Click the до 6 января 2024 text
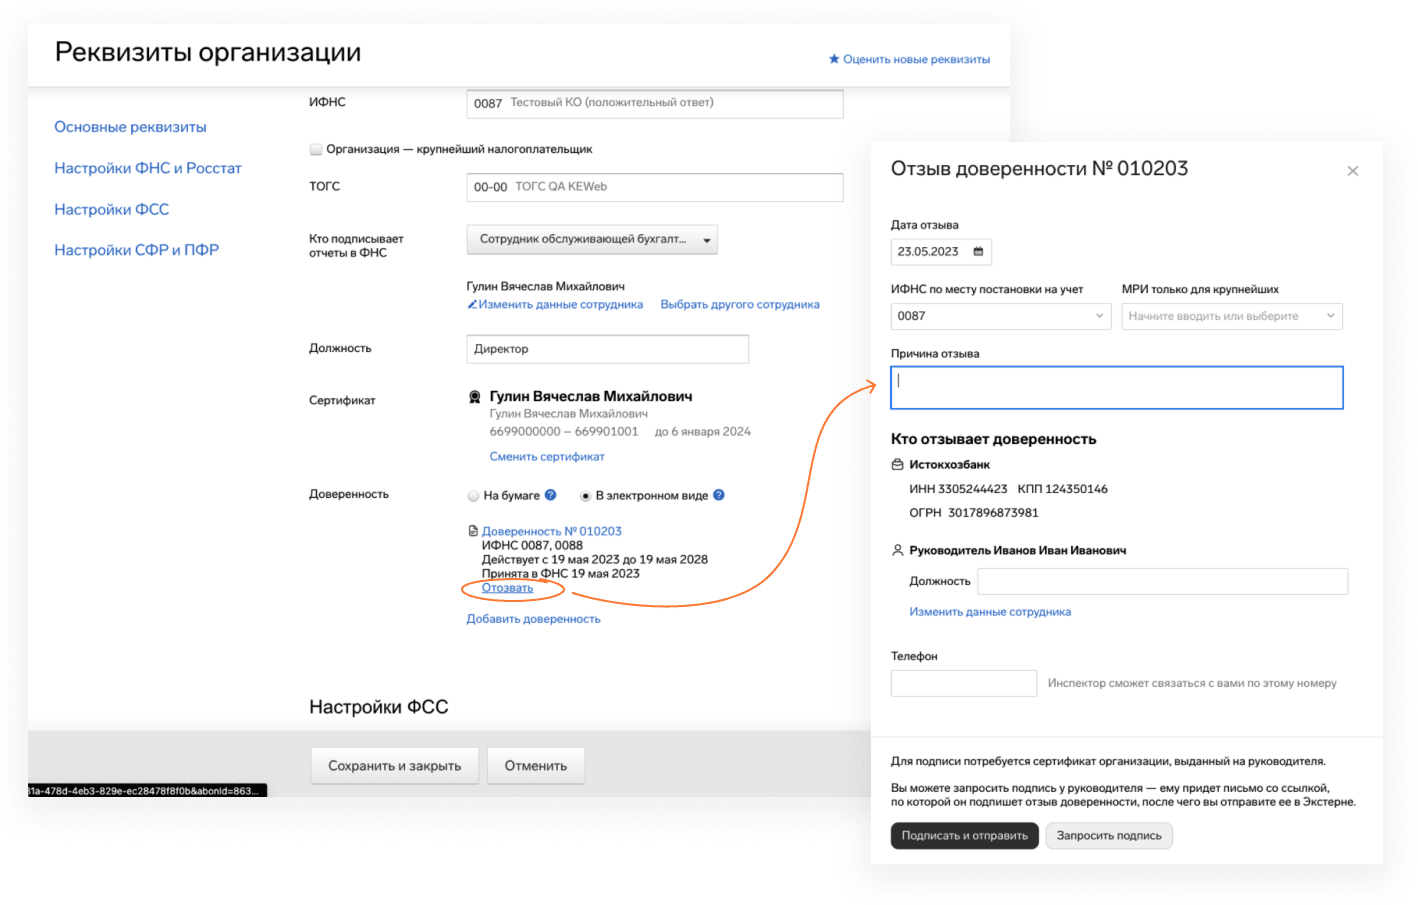Image resolution: width=1418 pixels, height=905 pixels. (703, 432)
